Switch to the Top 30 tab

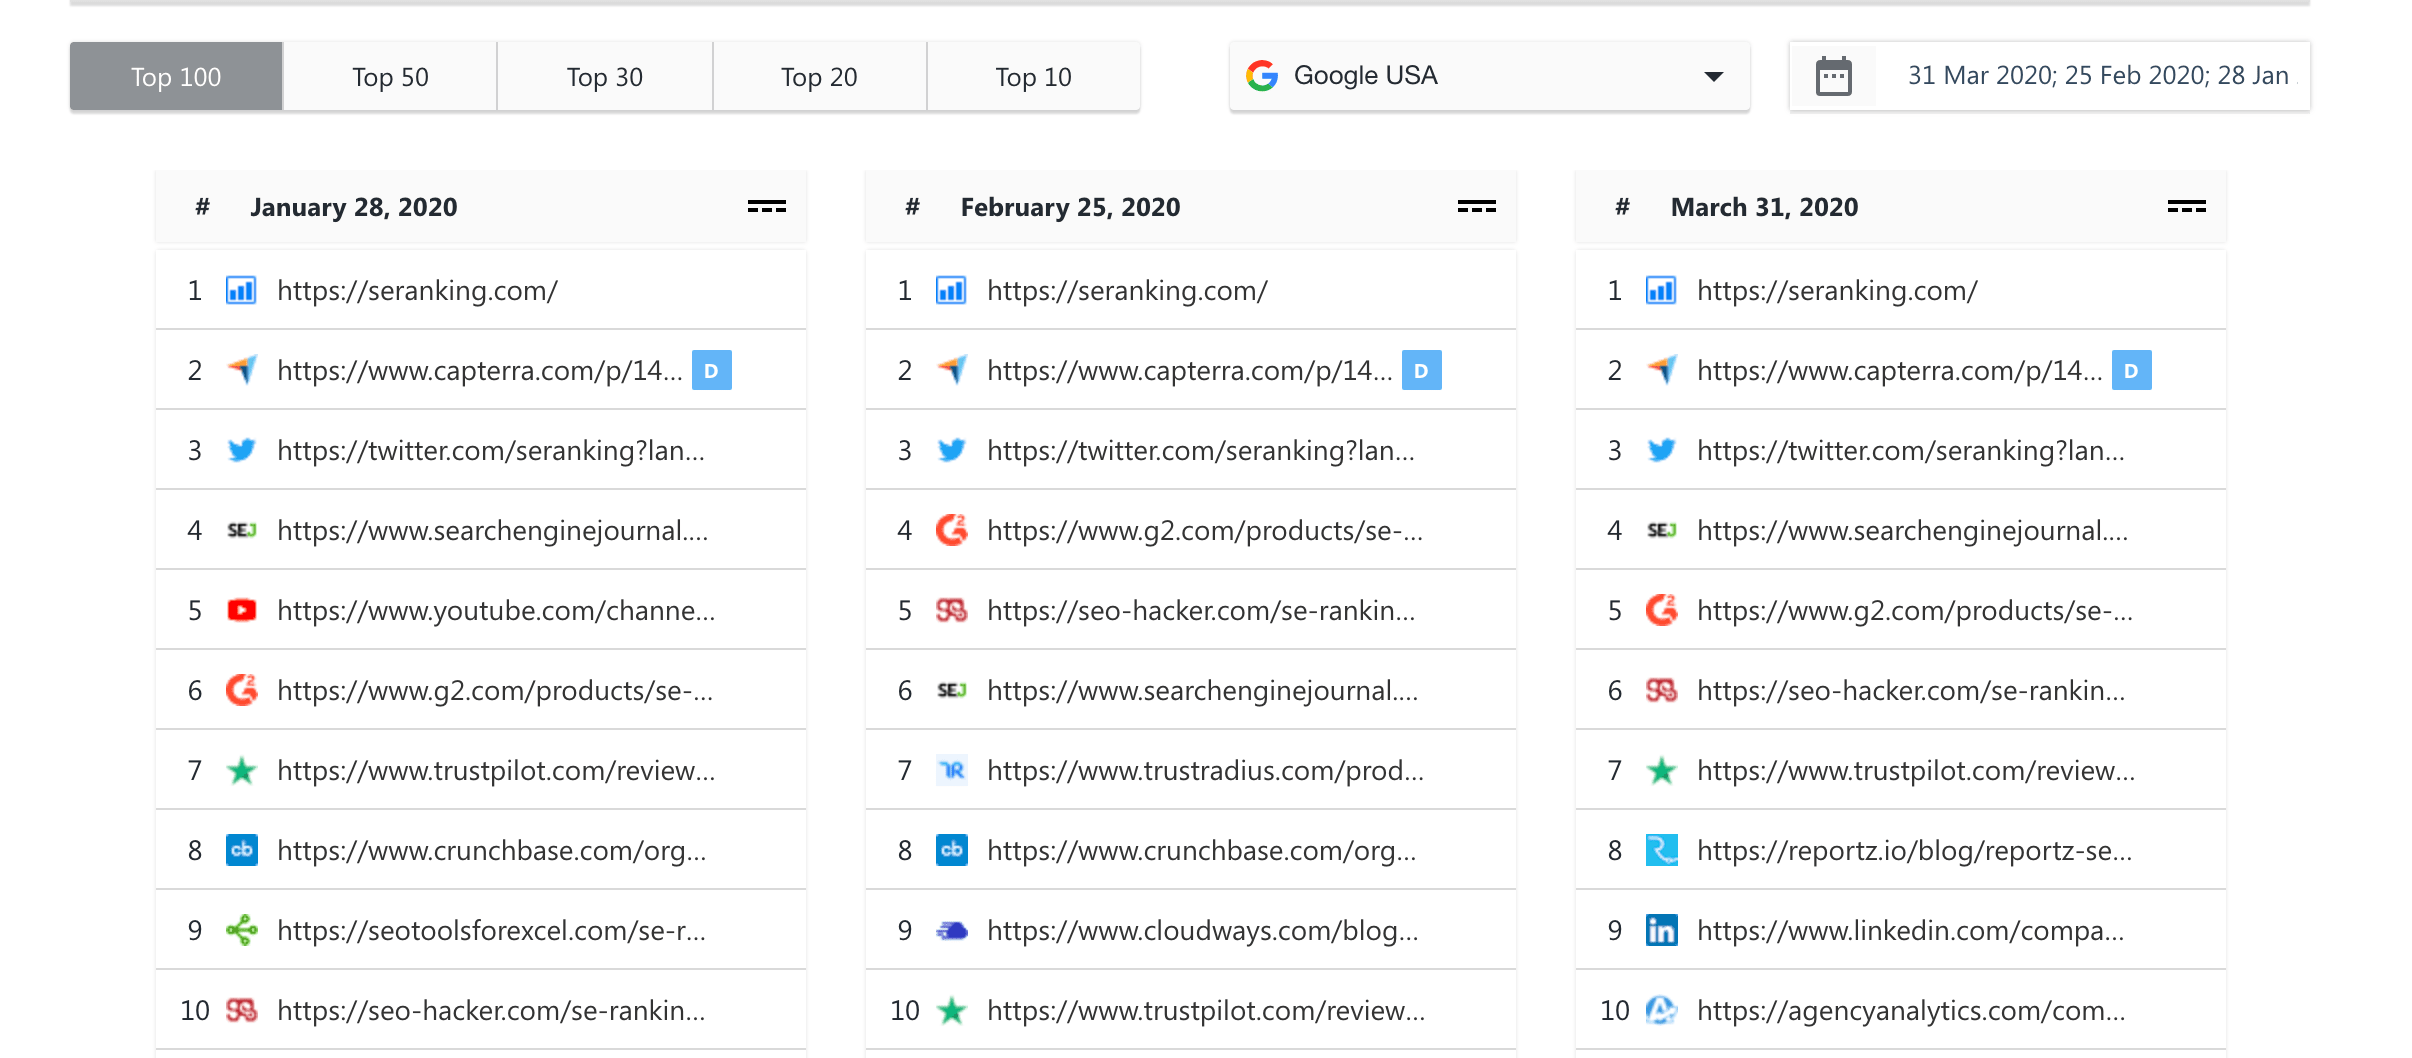[x=605, y=77]
